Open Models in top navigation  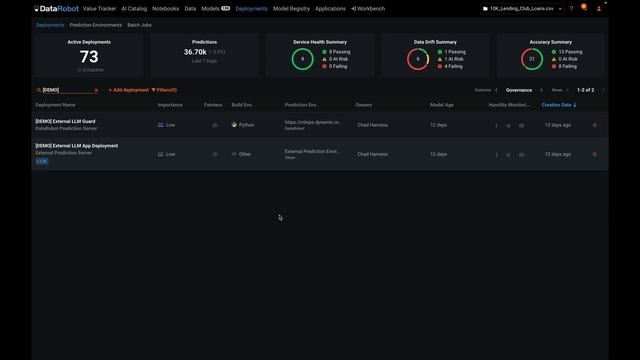coord(216,9)
